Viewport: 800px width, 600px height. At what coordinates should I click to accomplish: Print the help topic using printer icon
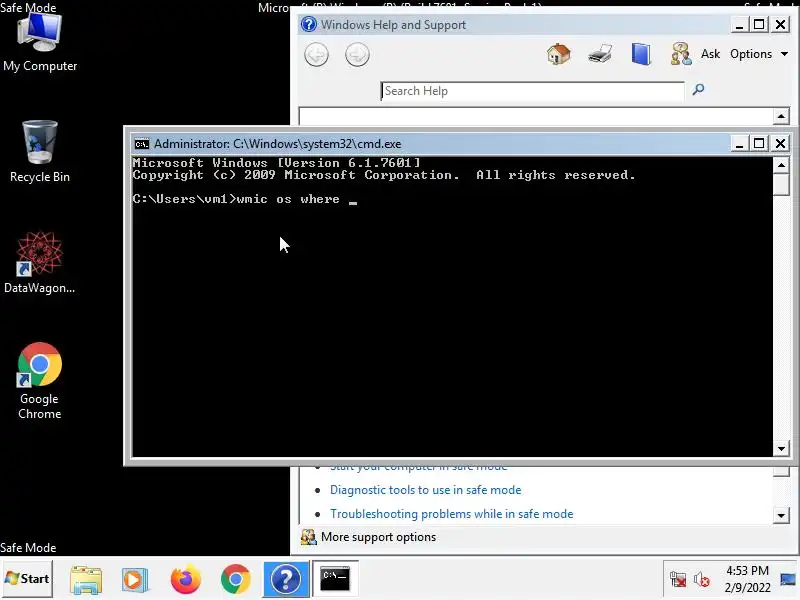(x=599, y=54)
